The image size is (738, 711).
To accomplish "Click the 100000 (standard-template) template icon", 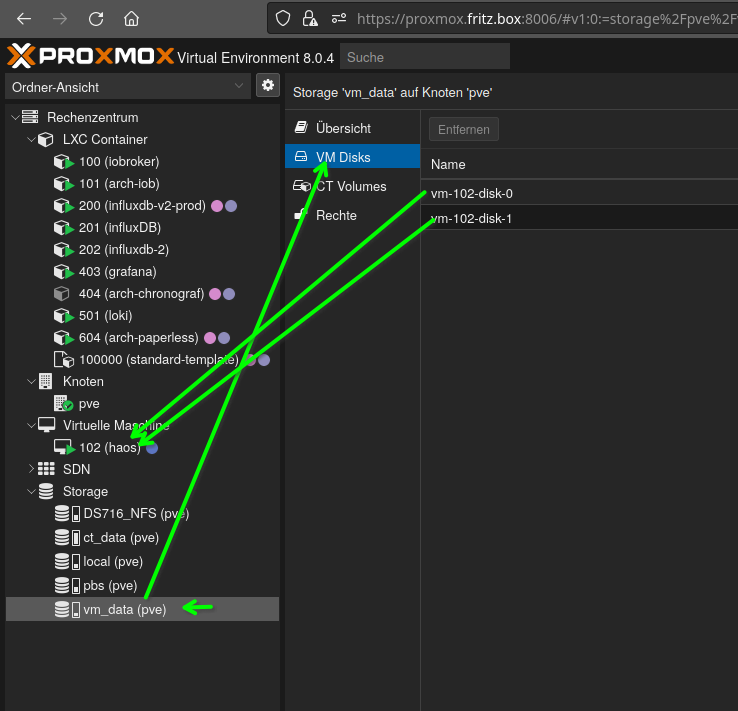I will coord(64,359).
